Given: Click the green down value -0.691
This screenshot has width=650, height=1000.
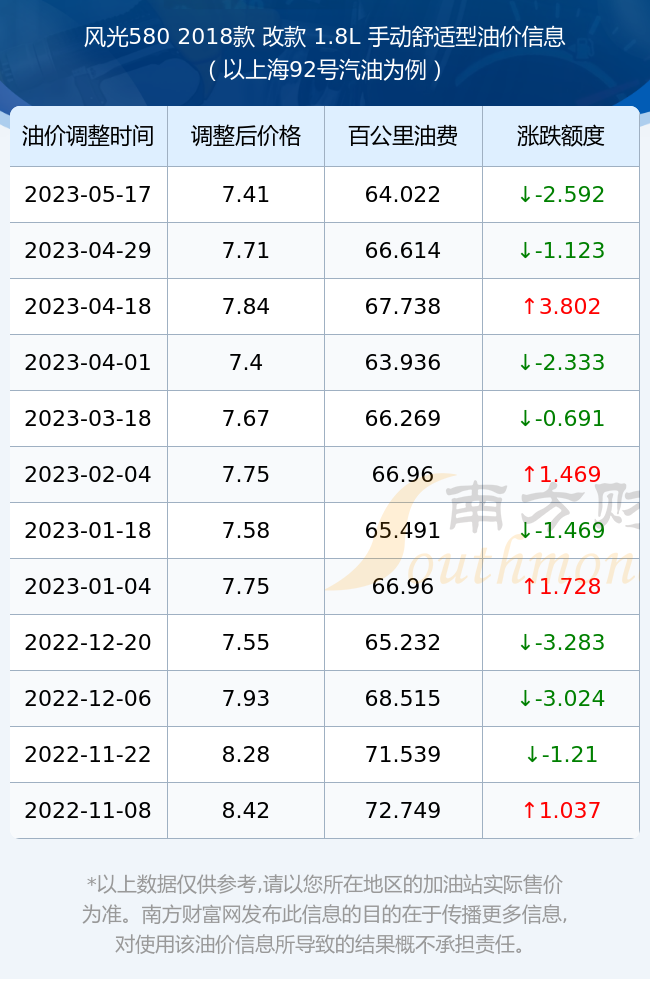Looking at the screenshot, I should point(561,418).
